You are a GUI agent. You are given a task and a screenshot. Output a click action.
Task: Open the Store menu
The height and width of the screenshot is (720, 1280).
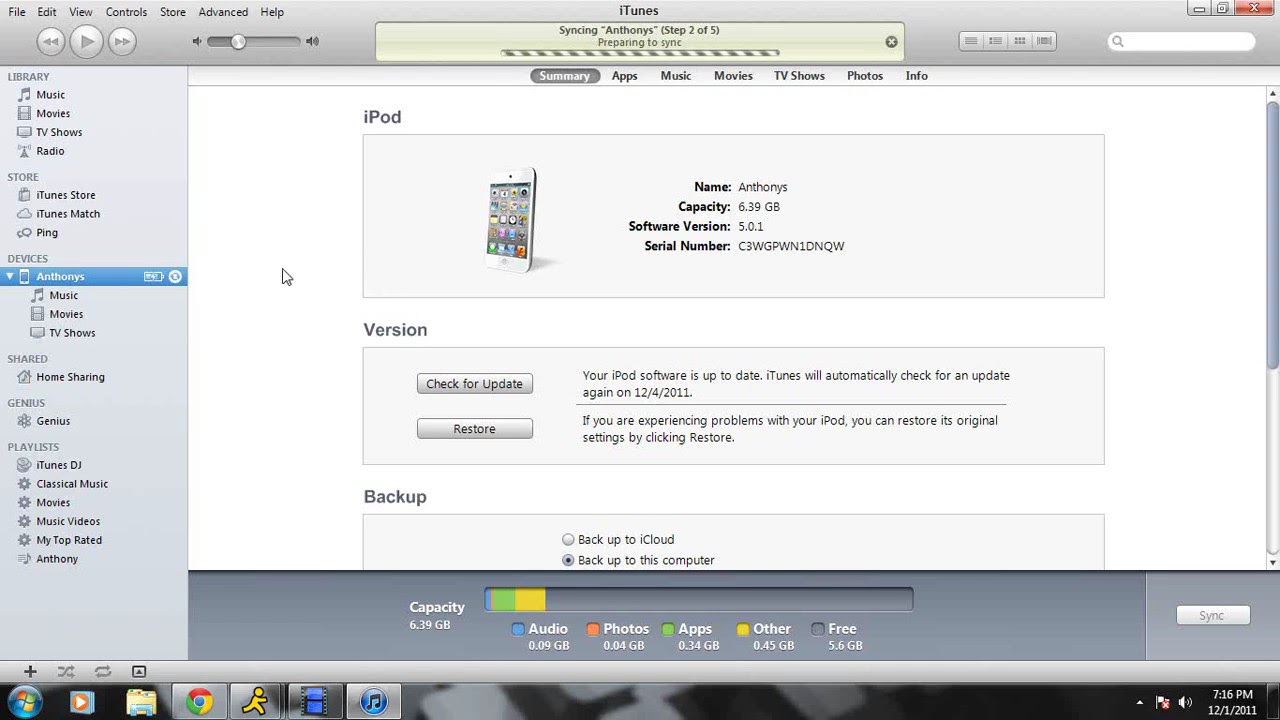173,12
